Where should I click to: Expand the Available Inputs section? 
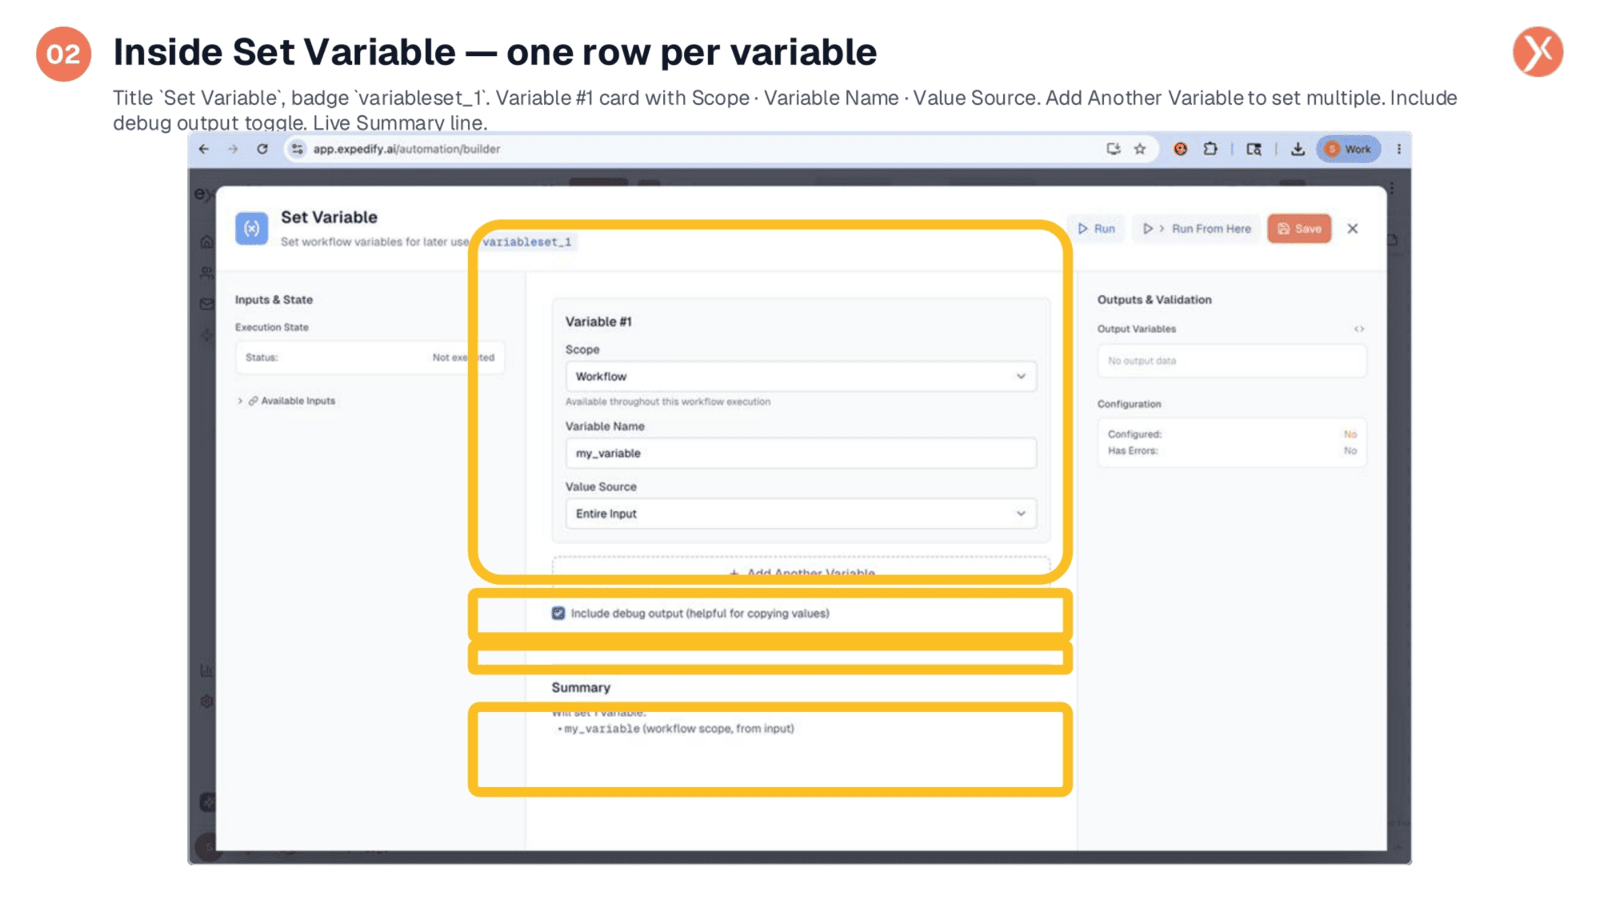click(x=287, y=401)
